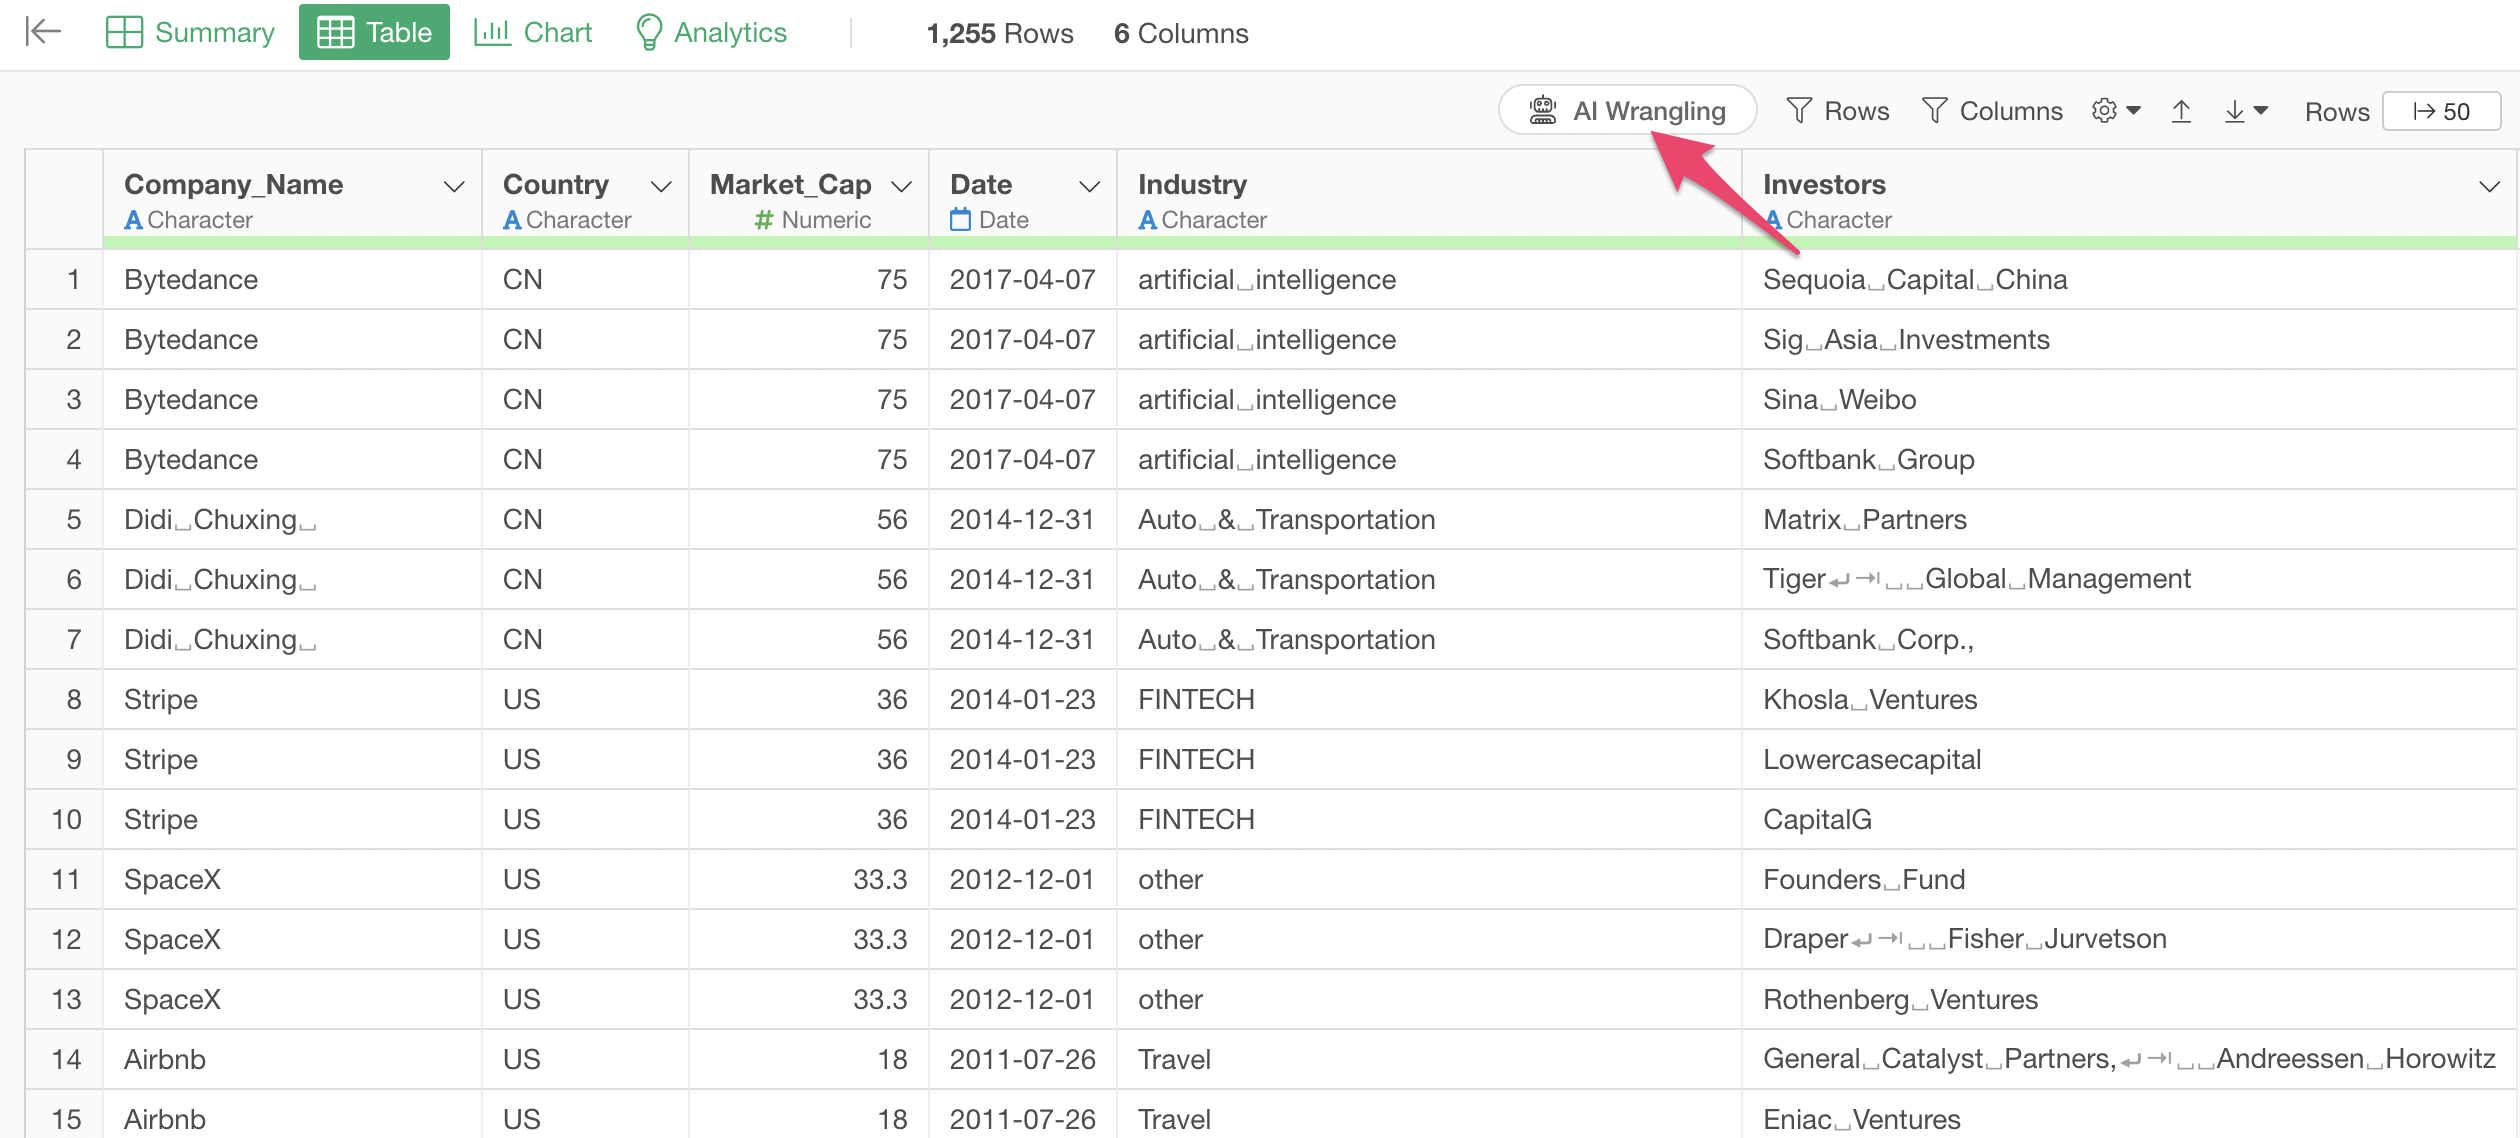Click the Date column calendar type icon
The width and height of the screenshot is (2520, 1138).
coord(960,220)
